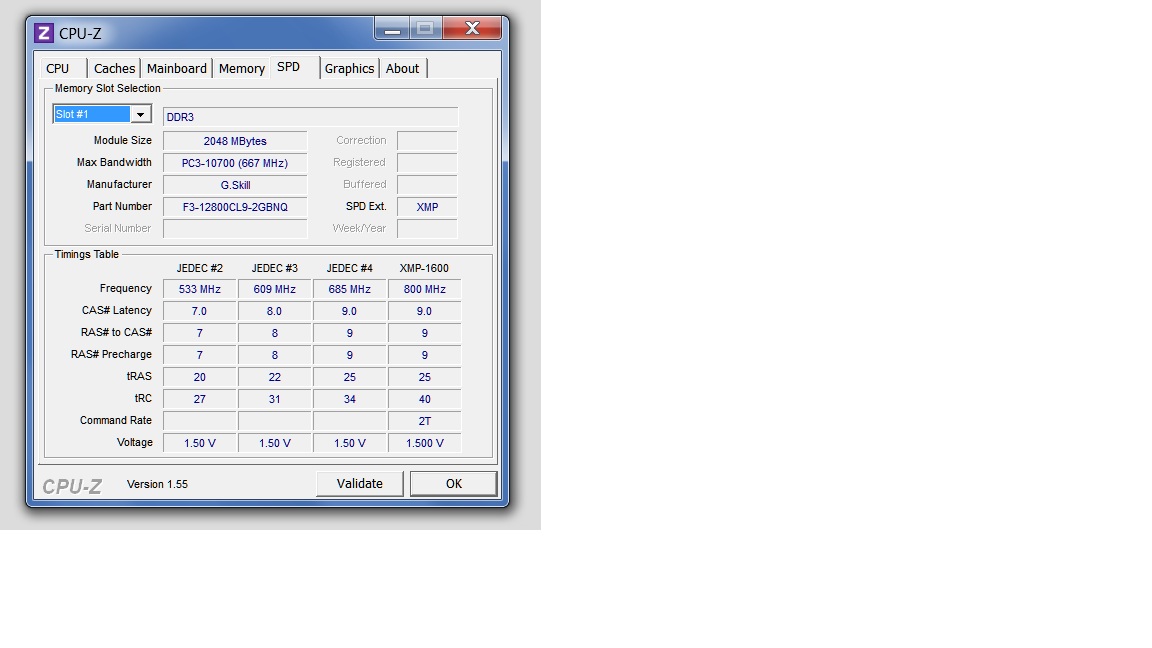
Task: Go to the Graphics tab
Action: click(350, 68)
